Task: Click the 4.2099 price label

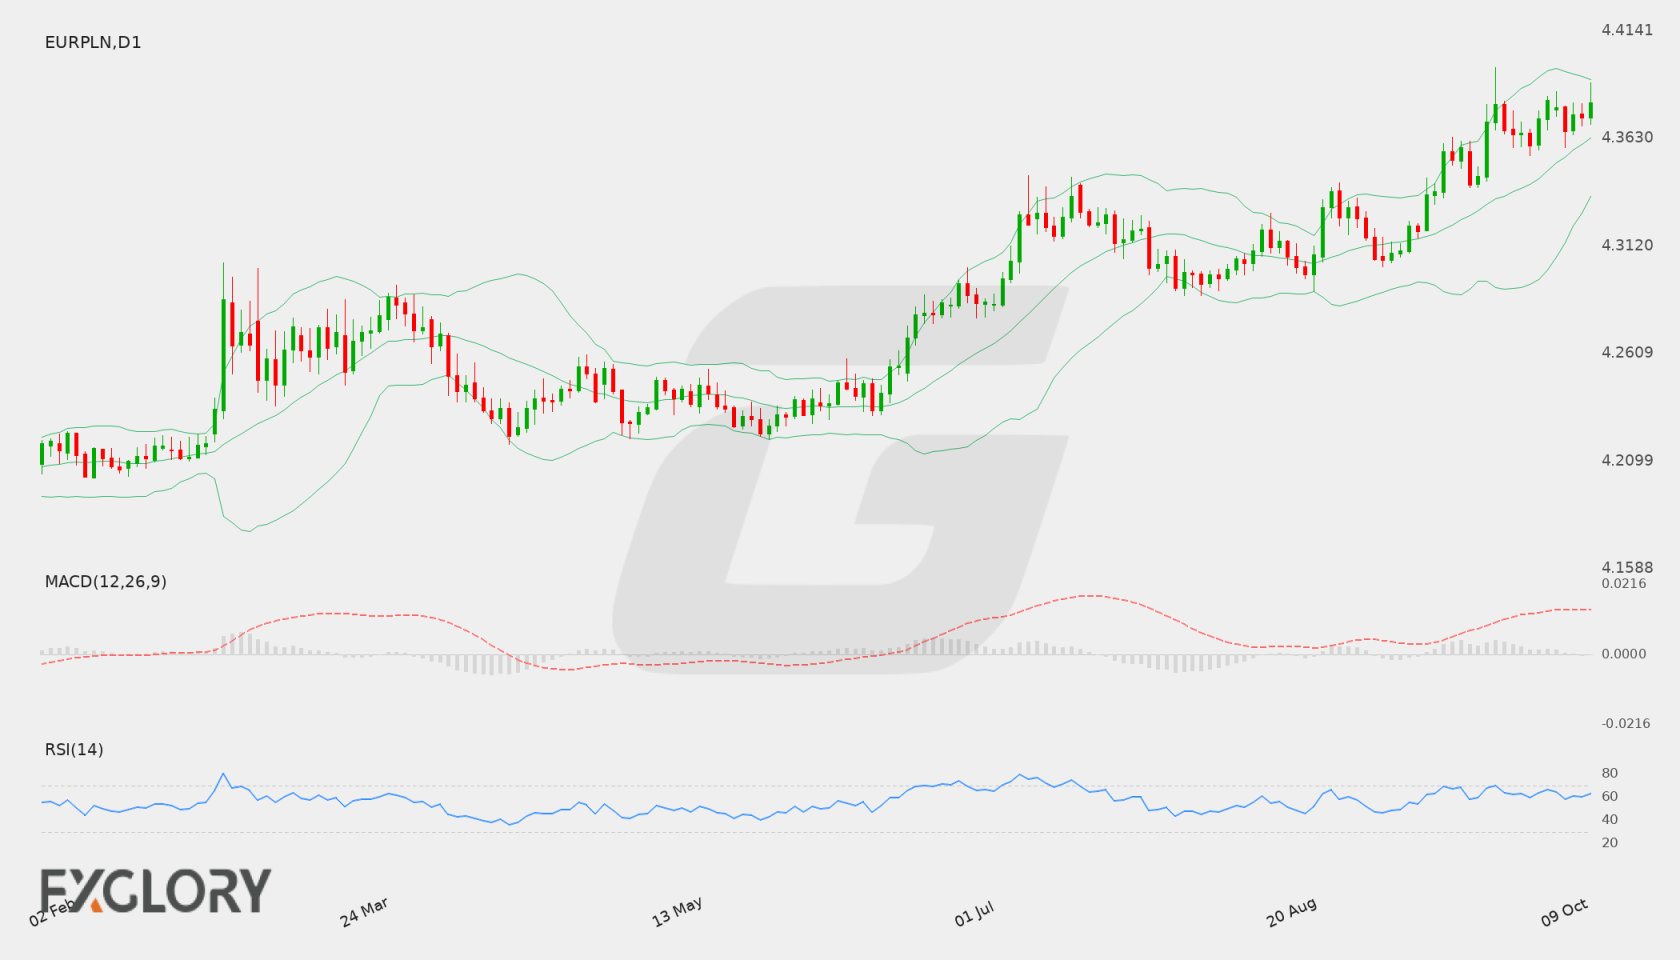Action: 1627,460
